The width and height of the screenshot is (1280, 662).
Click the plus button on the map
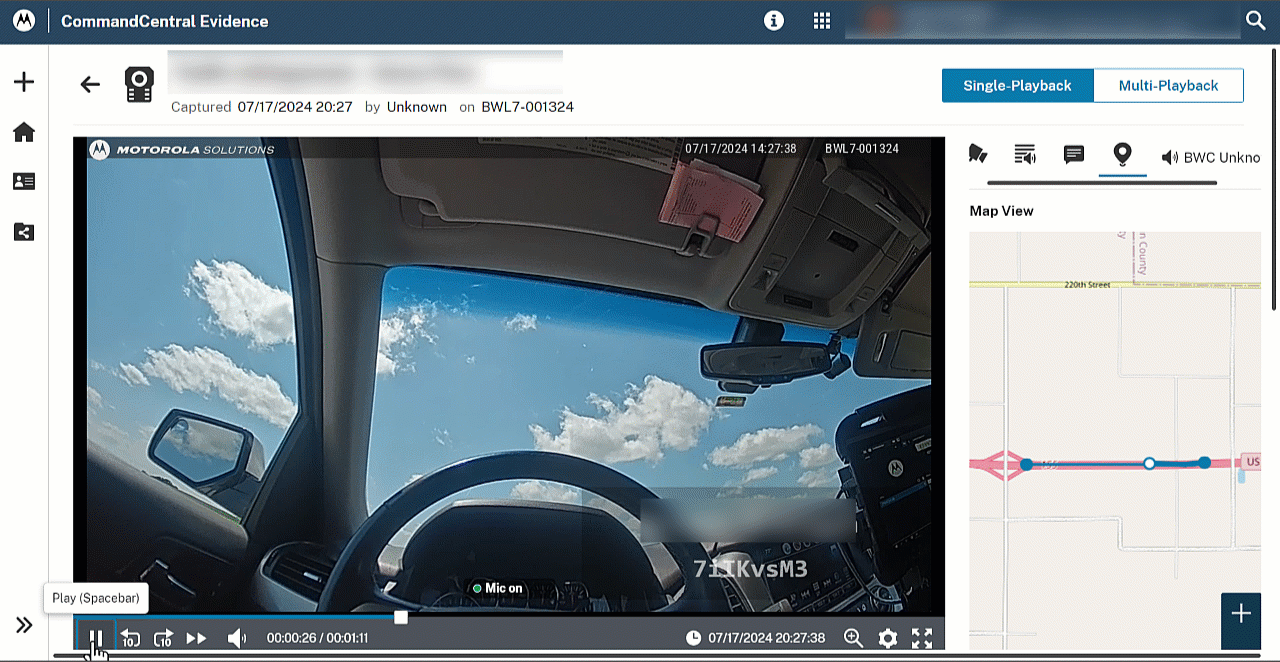click(x=1241, y=614)
